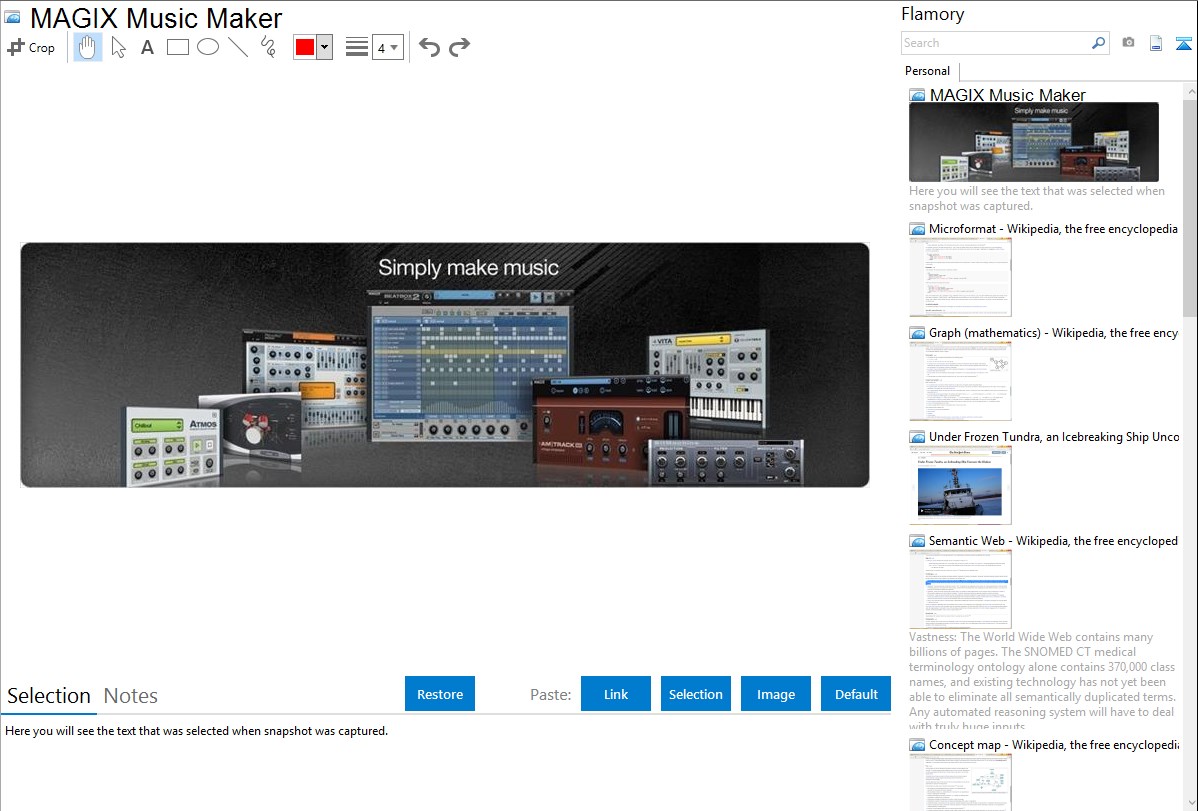Click the Concept map - Wikipedia title
Screen dimensions: 1198x811
[x=1053, y=744]
